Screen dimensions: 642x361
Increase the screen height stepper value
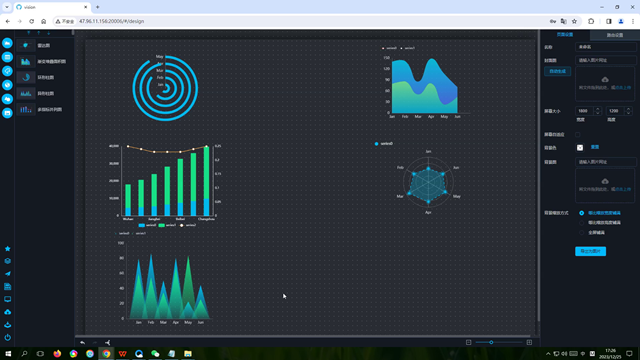tap(628, 109)
